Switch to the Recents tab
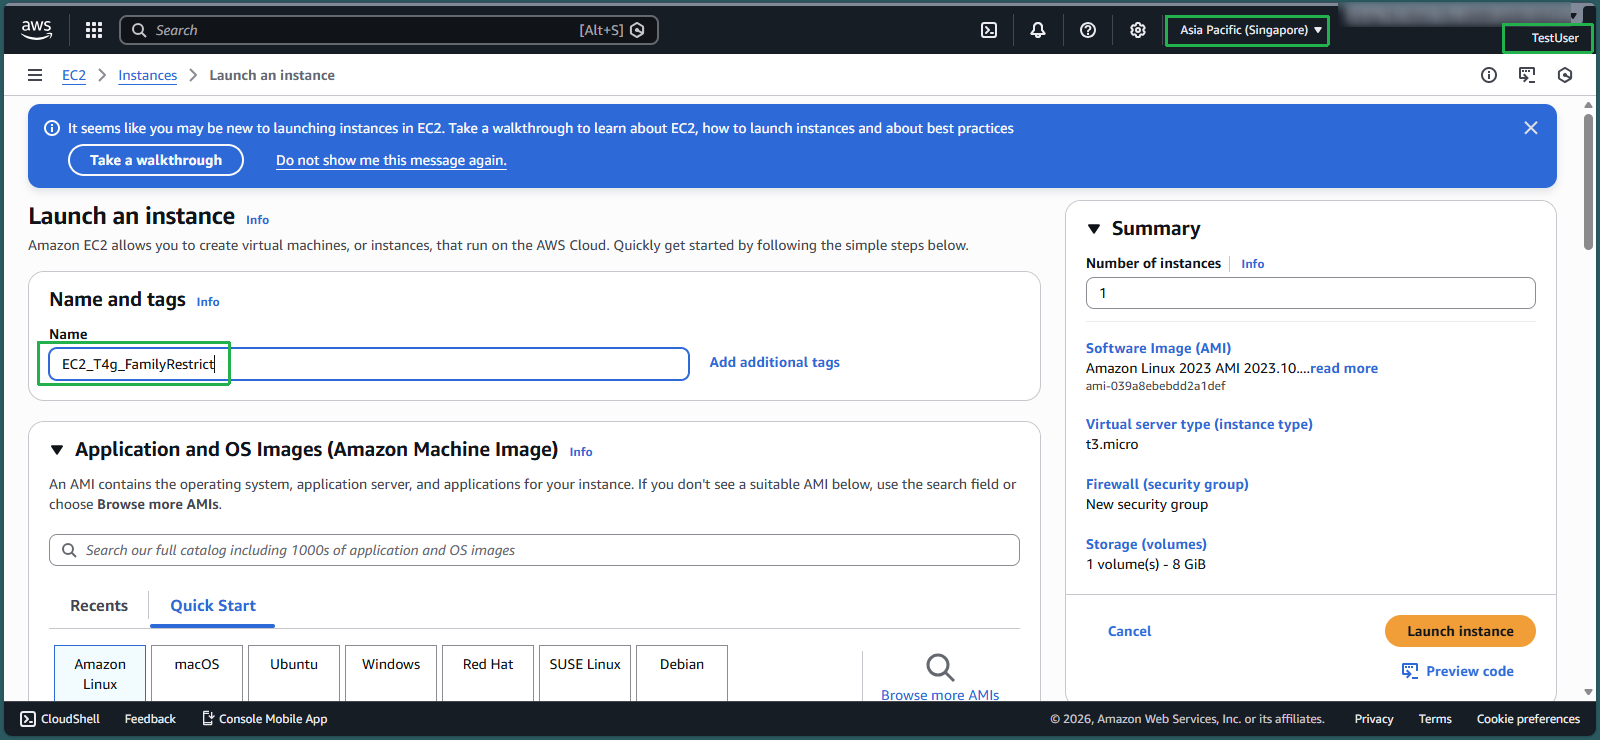The width and height of the screenshot is (1600, 740). pyautogui.click(x=99, y=606)
